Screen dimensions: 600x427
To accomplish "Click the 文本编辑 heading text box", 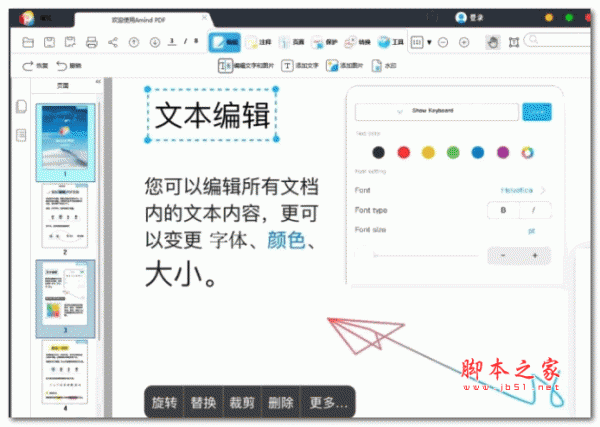I will pyautogui.click(x=212, y=115).
